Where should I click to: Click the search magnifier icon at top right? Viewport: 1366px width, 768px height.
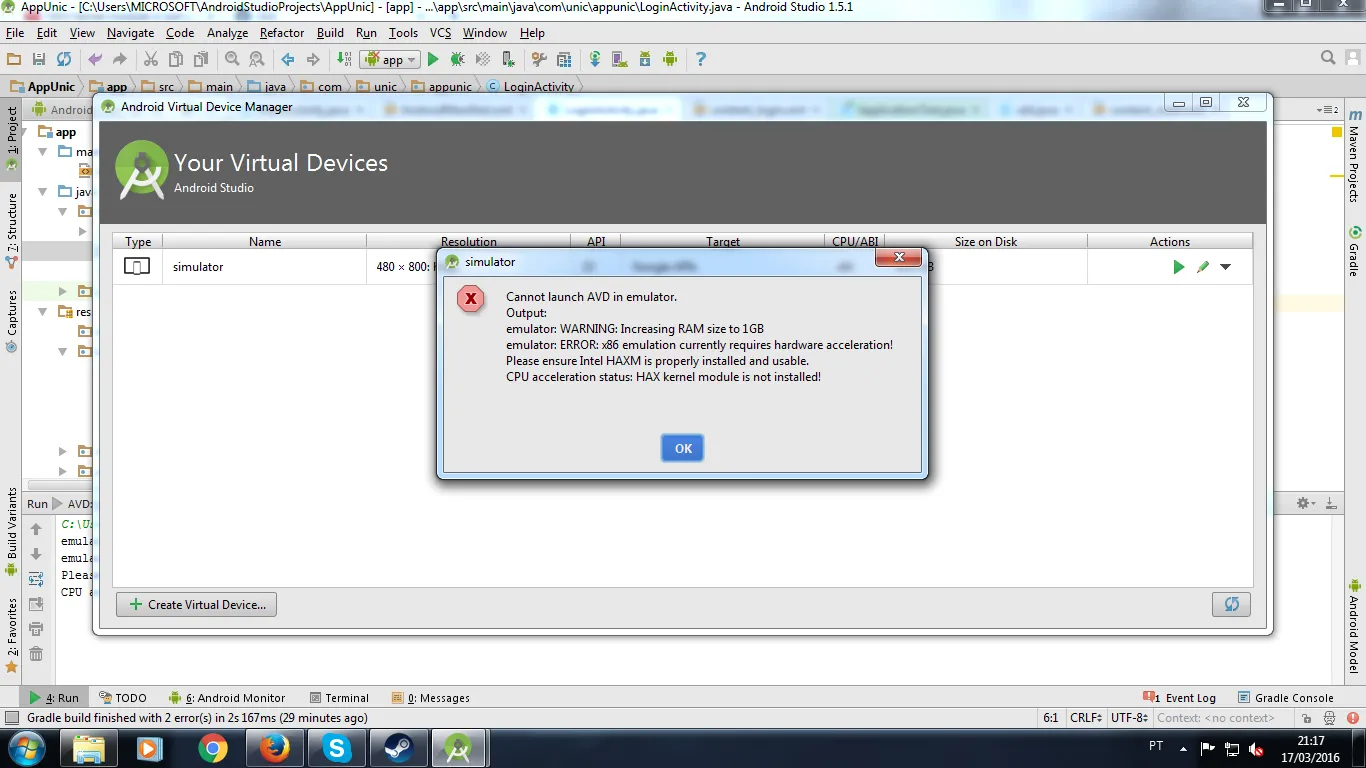point(1328,58)
